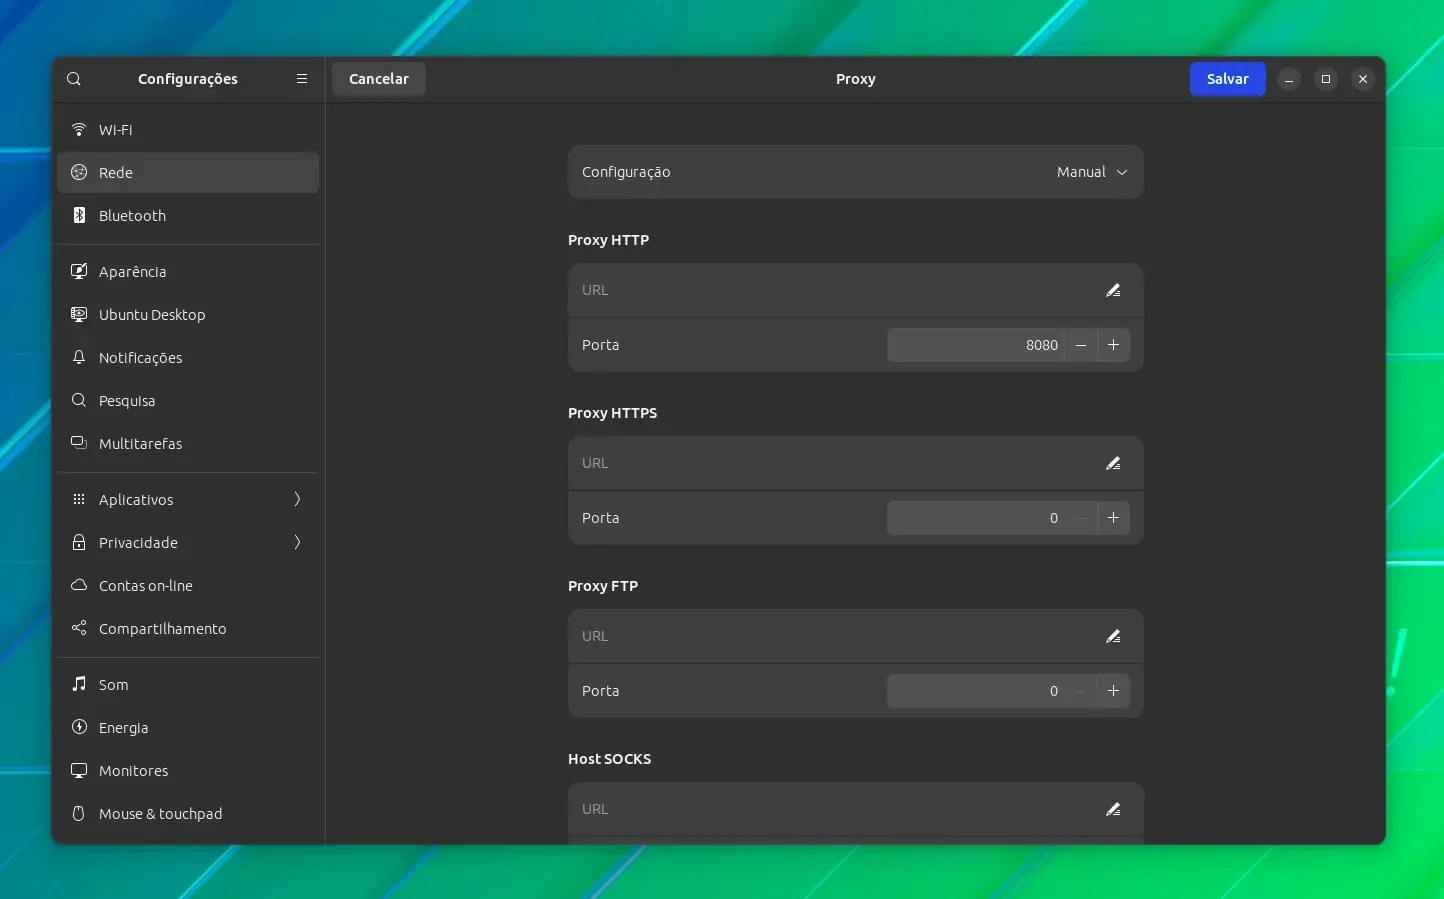Open the search in Configurações sidebar
The height and width of the screenshot is (899, 1444).
click(74, 79)
